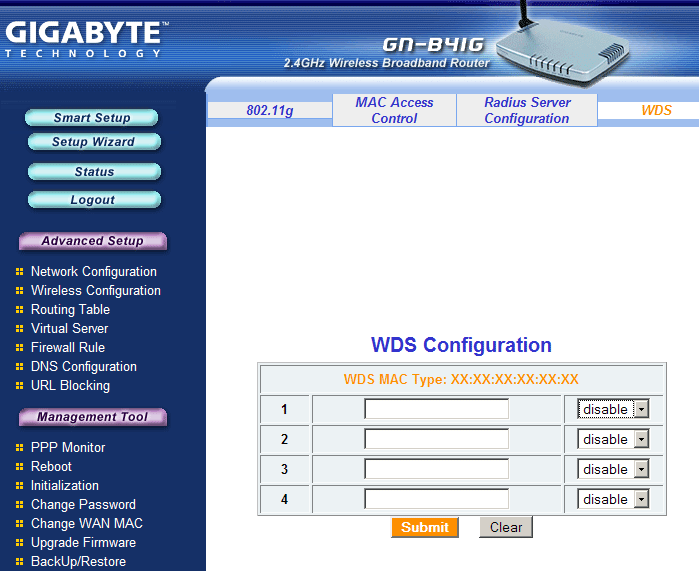Open Wireless Configuration settings
Viewport: 699px width, 571px height.
click(x=95, y=291)
